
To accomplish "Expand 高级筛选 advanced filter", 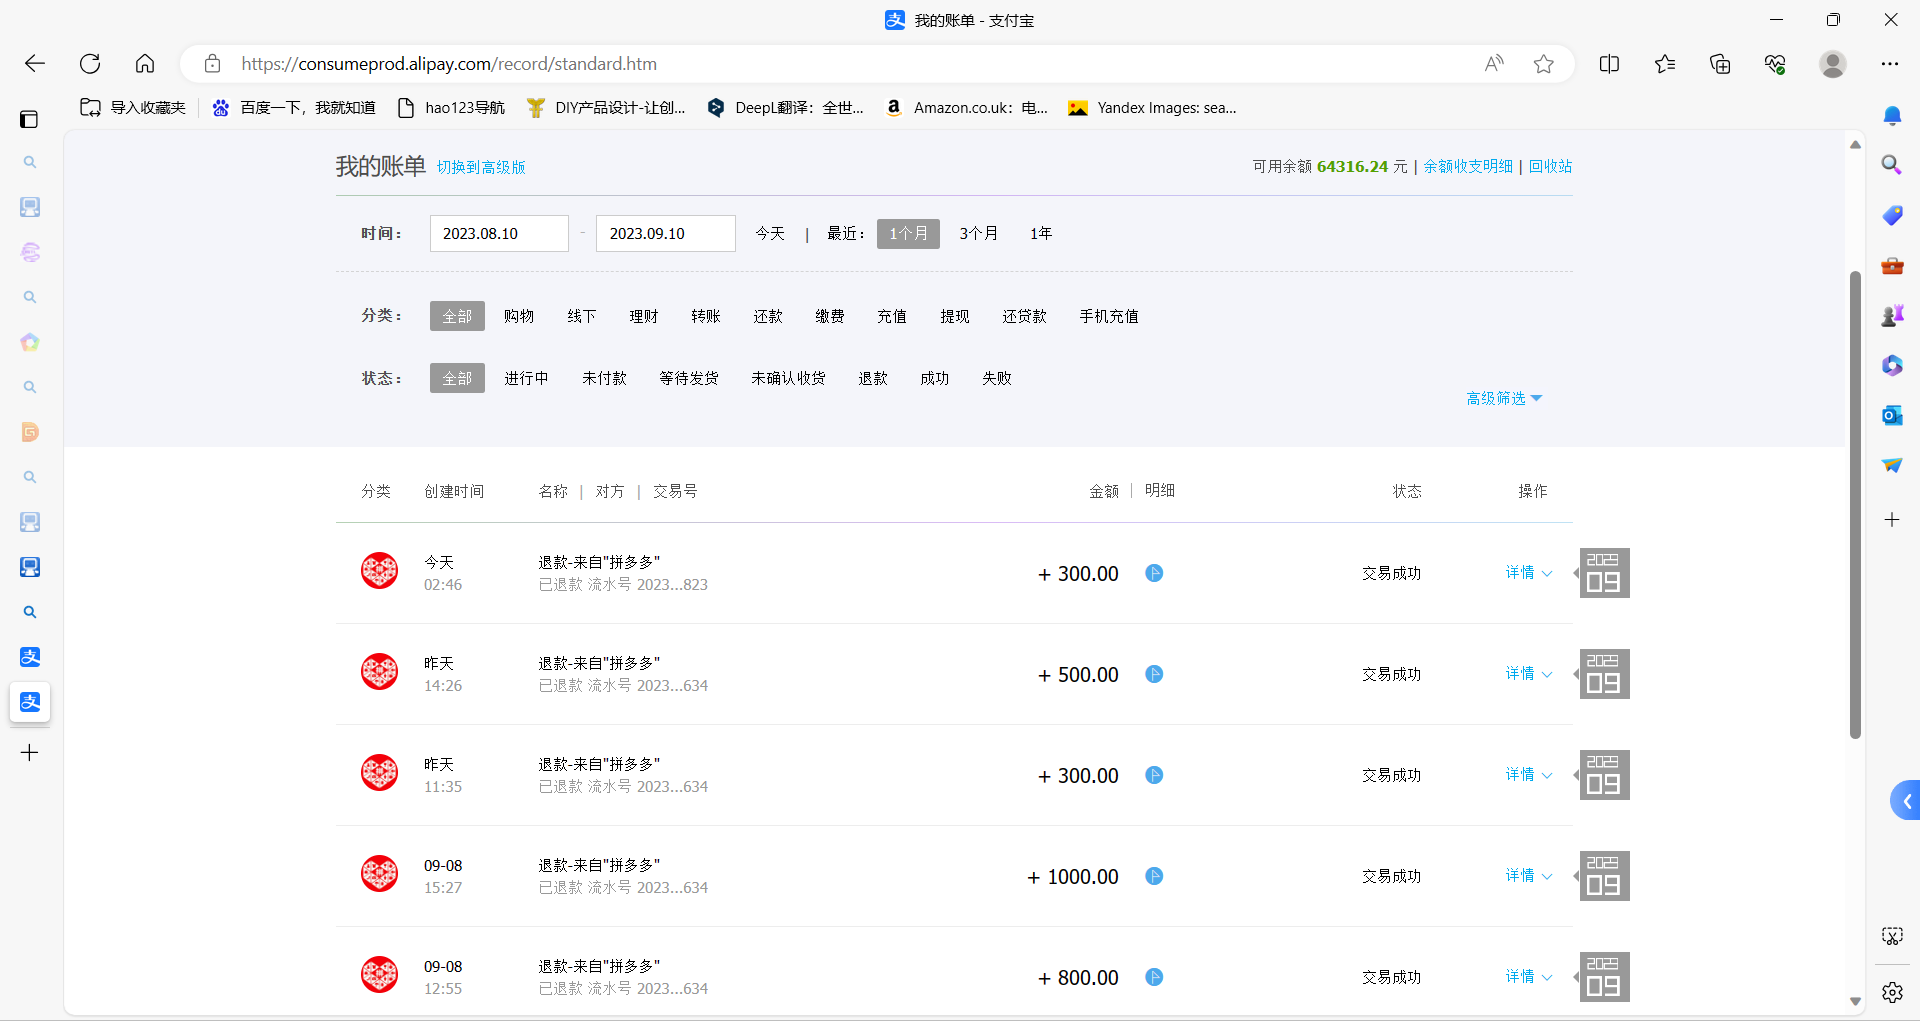I will coord(1504,398).
